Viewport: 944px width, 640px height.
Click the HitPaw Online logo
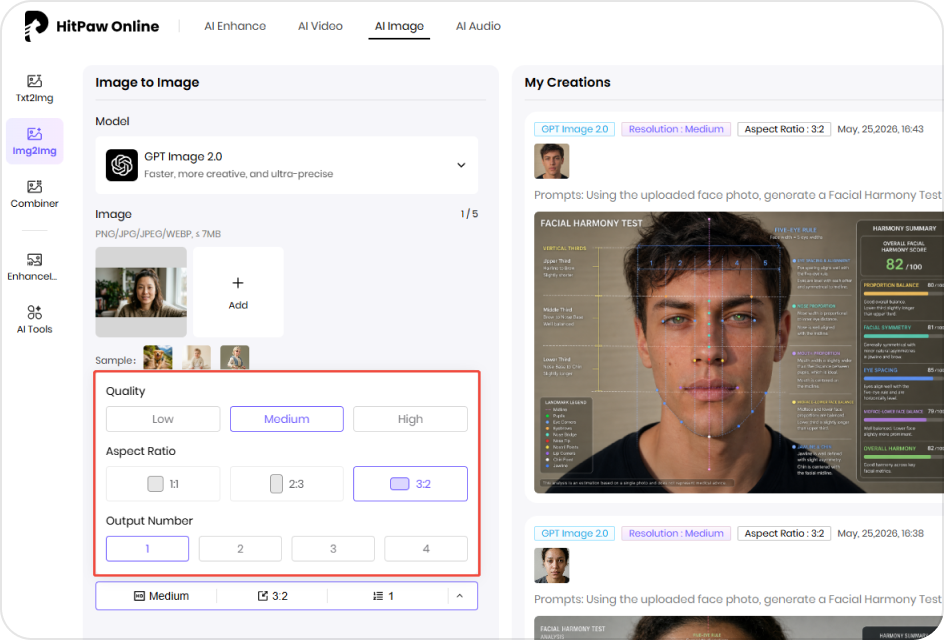pyautogui.click(x=92, y=26)
